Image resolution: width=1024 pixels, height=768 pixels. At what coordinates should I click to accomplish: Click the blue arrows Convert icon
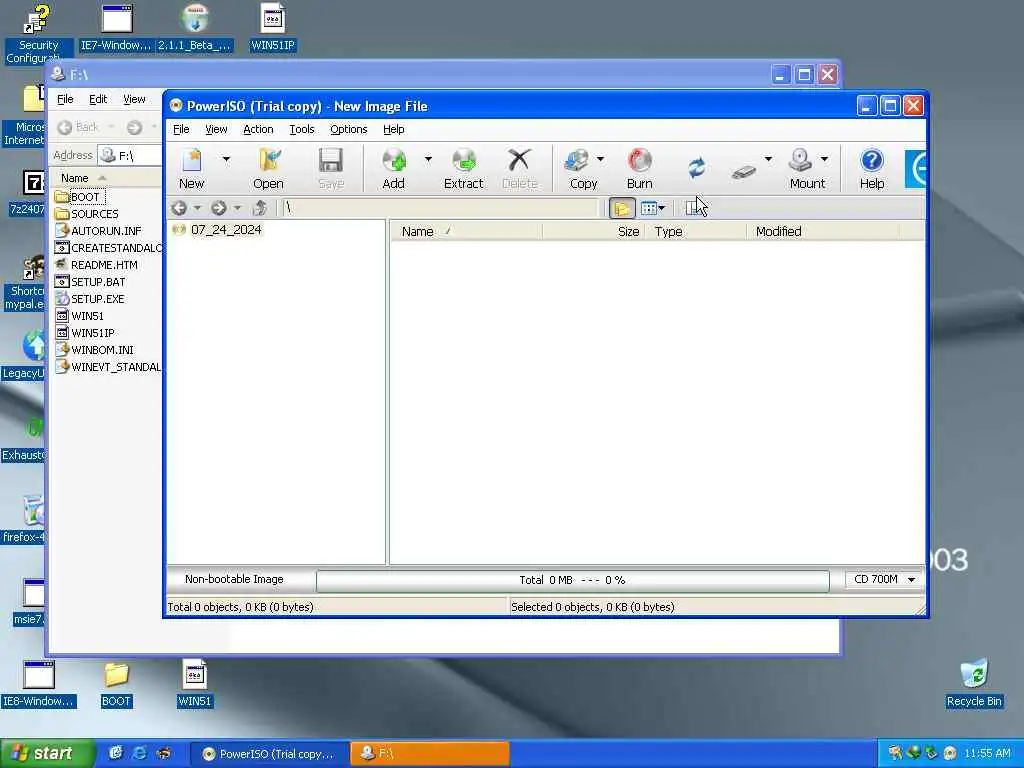click(x=696, y=168)
